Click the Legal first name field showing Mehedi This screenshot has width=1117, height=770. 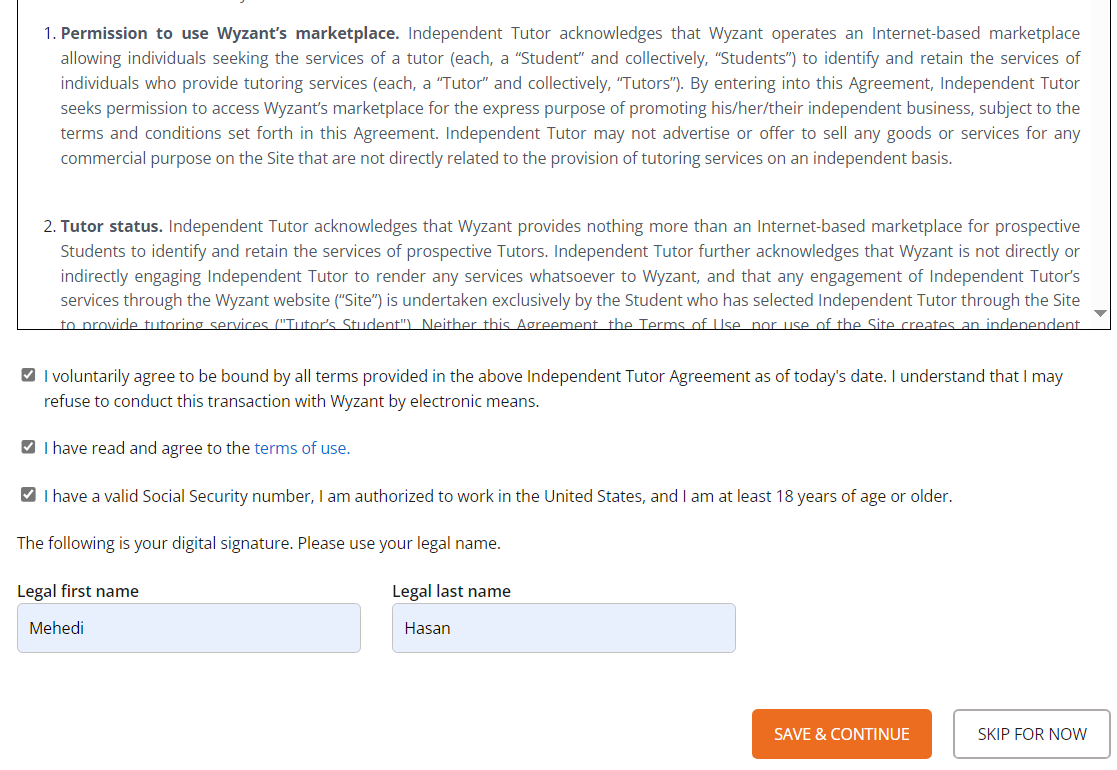188,627
